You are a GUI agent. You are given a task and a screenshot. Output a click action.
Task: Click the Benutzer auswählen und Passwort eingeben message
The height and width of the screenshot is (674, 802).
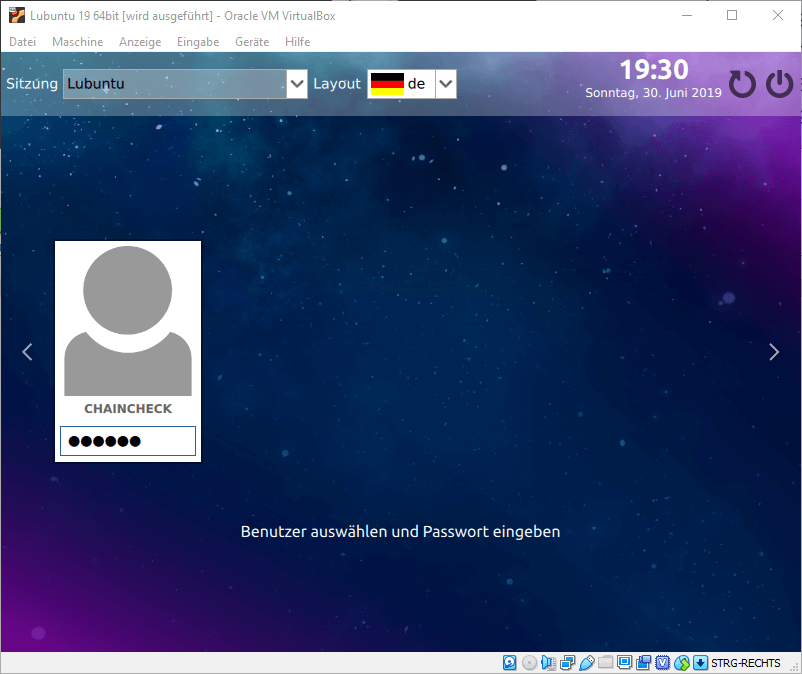click(400, 532)
